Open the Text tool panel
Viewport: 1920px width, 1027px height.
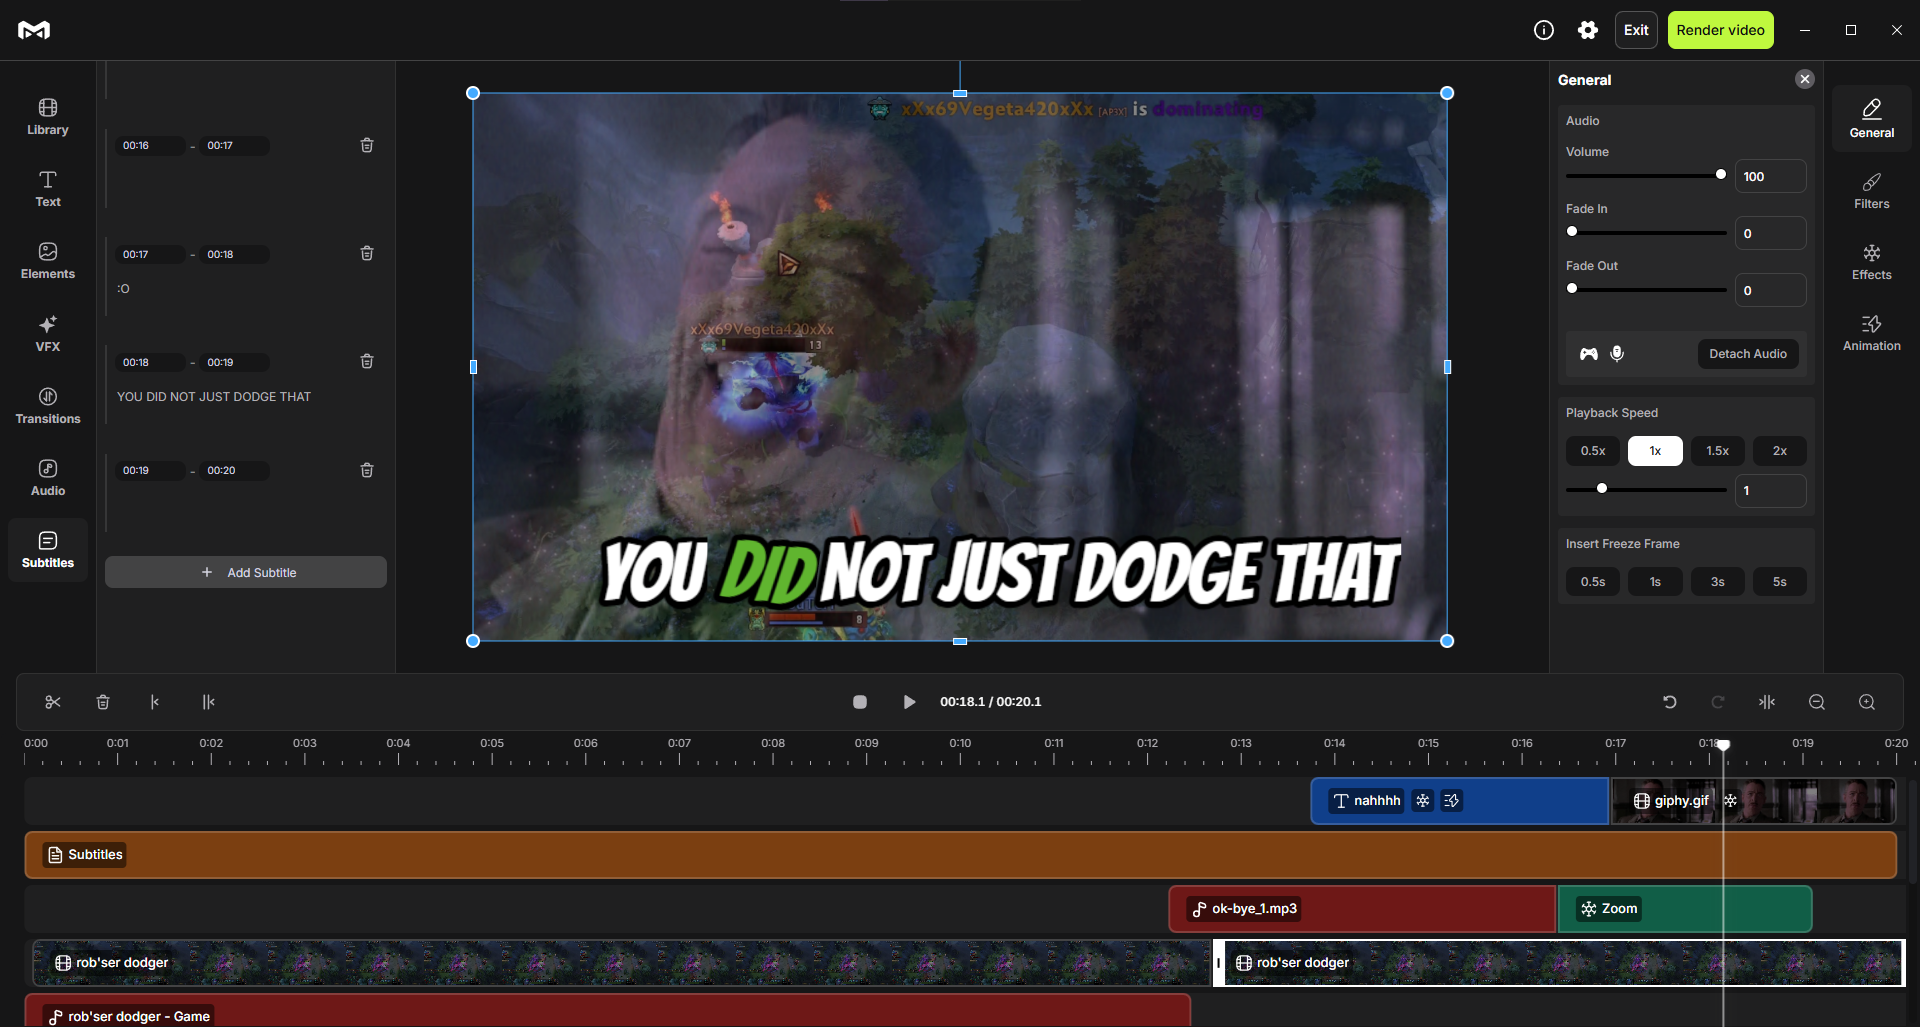(47, 189)
